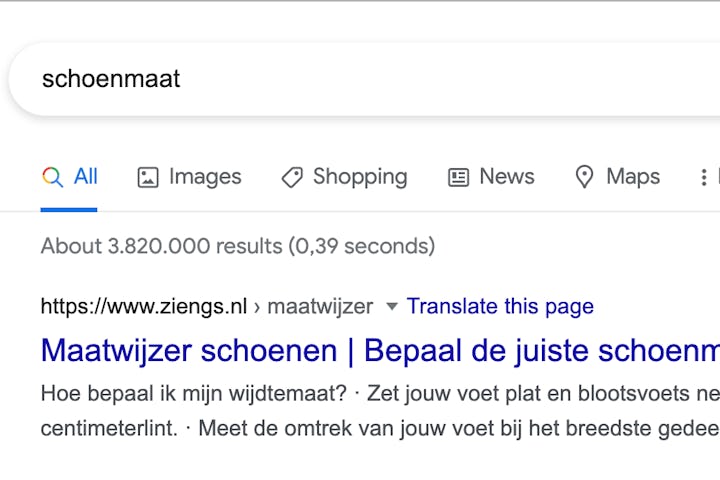Click snippet line starting with centimeterlint
The image size is (720, 480).
pos(380,429)
